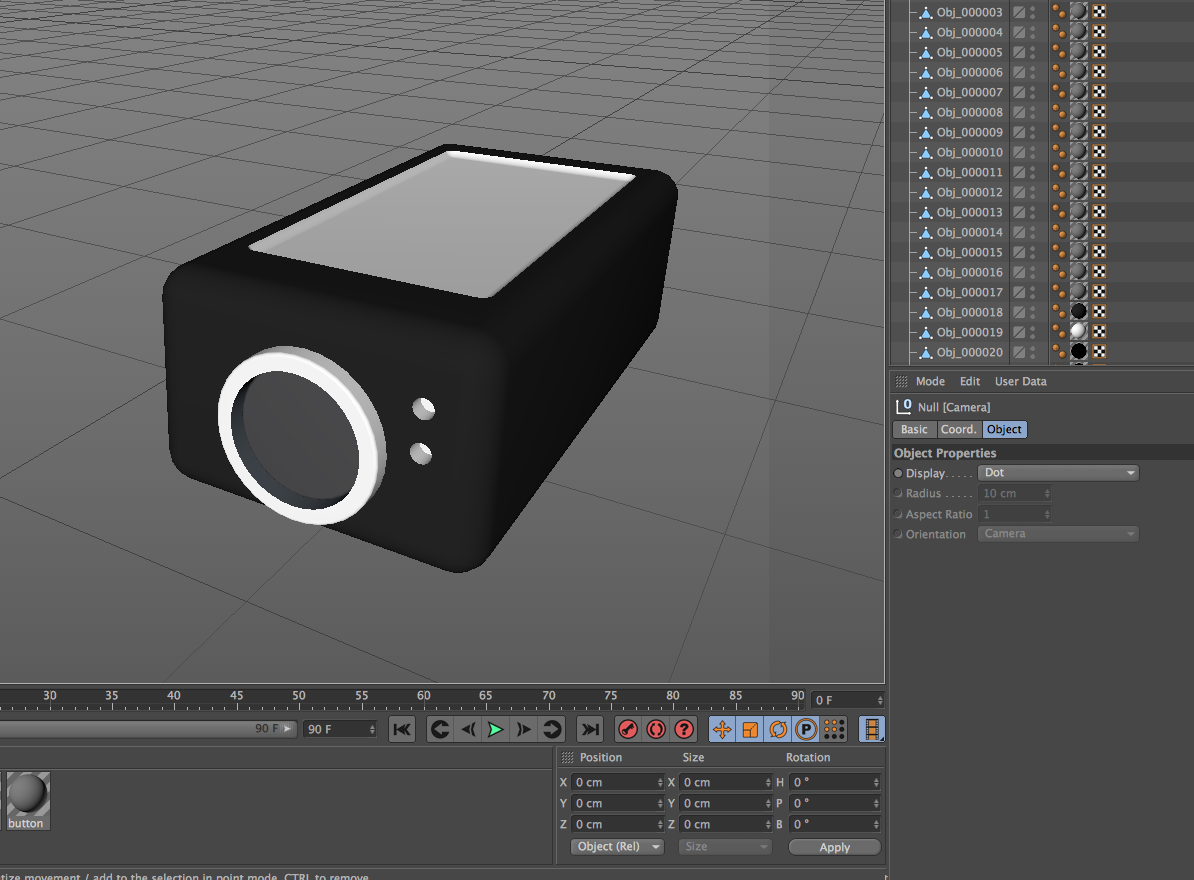Click the white material tag on Obj_000019

(x=1078, y=332)
